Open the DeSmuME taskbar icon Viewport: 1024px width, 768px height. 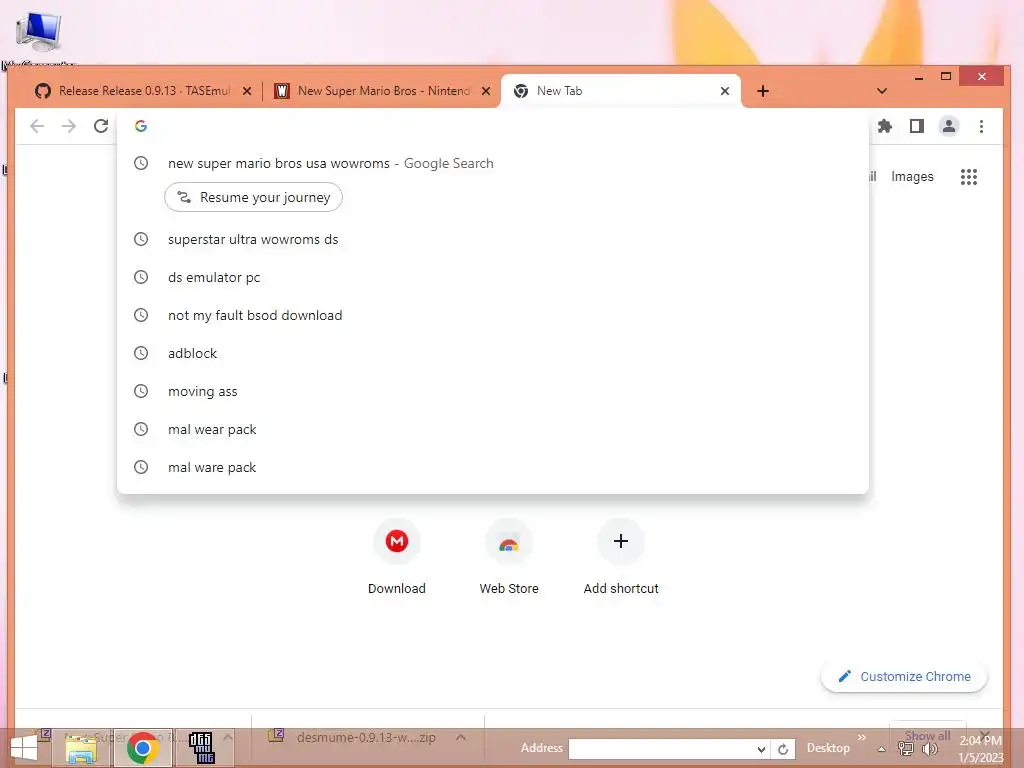click(x=202, y=748)
